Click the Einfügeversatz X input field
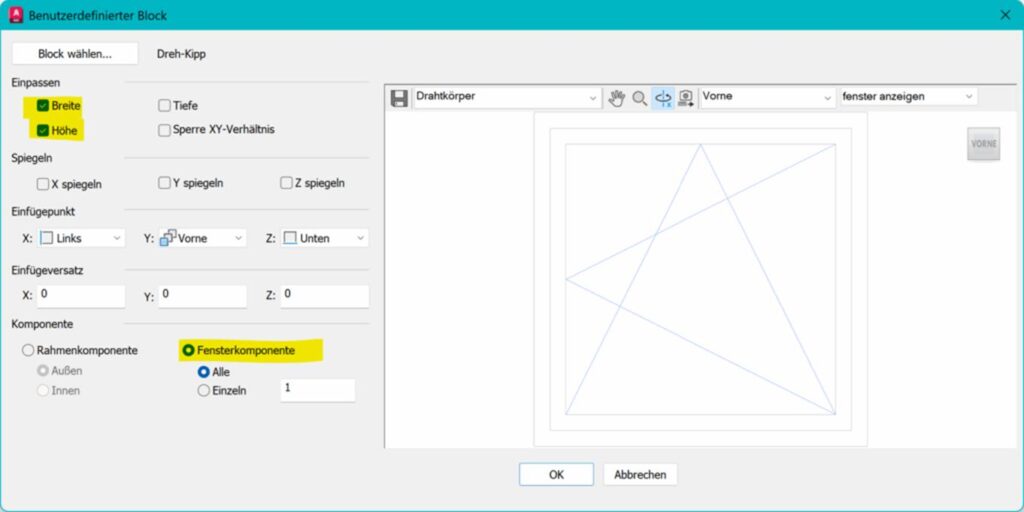Screen dimensions: 1024x512 point(81,296)
